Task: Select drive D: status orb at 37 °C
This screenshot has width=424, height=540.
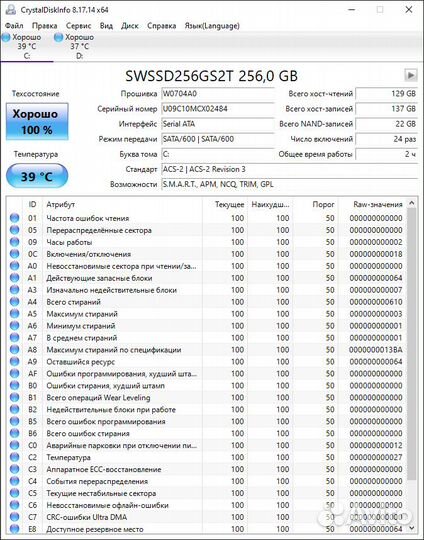Action: pos(59,37)
